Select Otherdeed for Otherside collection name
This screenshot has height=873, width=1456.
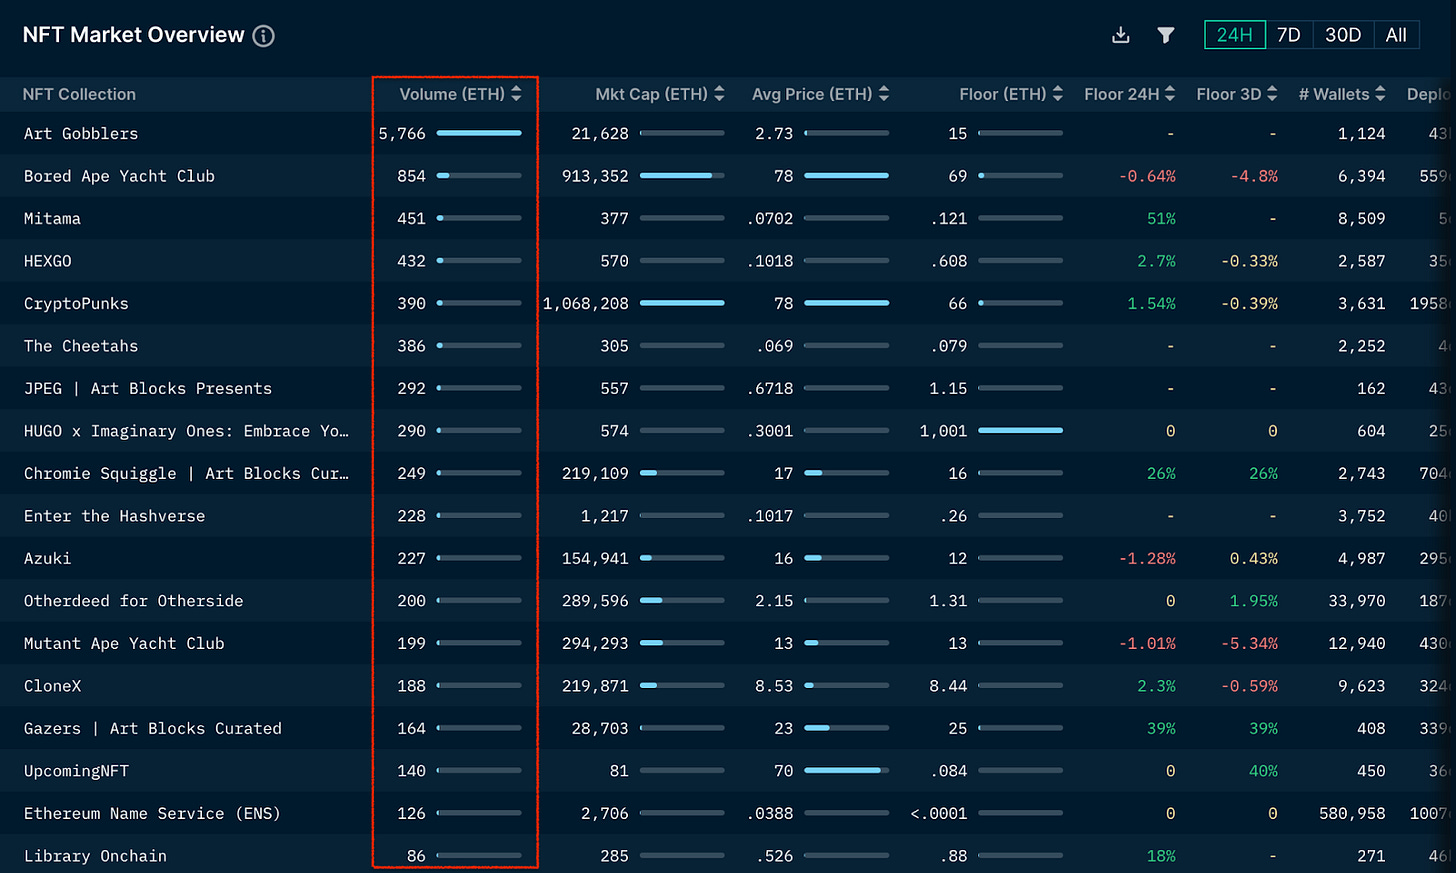133,601
